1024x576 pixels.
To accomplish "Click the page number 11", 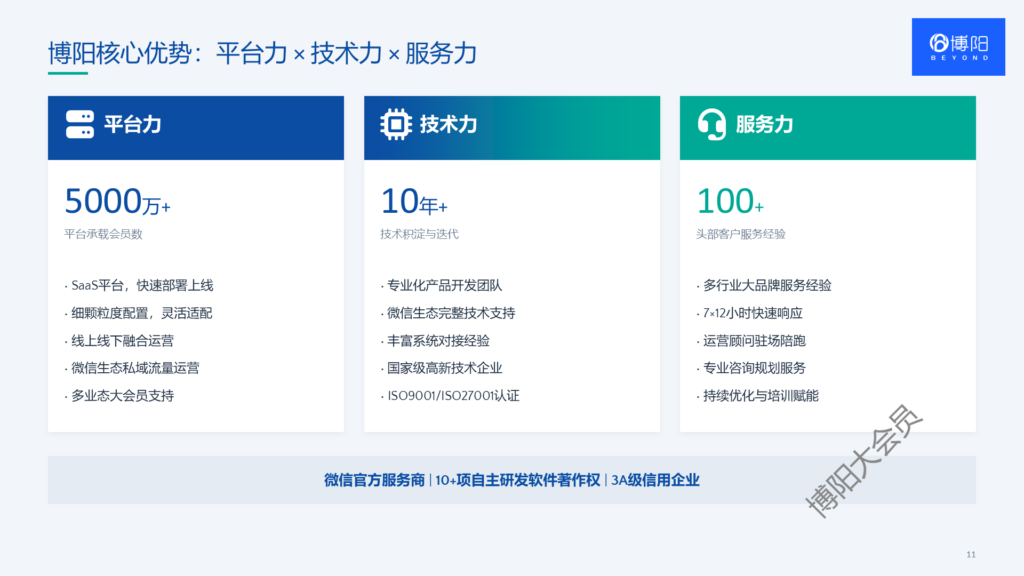I will click(971, 554).
